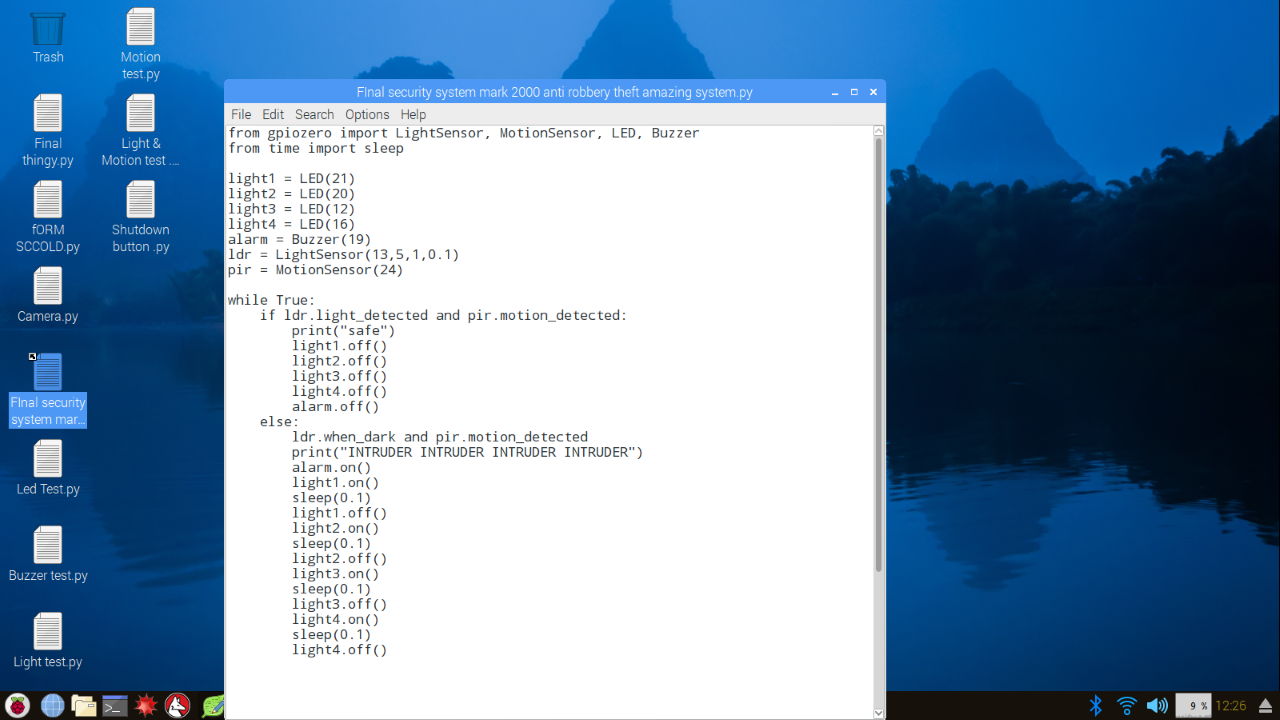Launch the web browser from the taskbar
Image resolution: width=1280 pixels, height=720 pixels.
tap(50, 705)
